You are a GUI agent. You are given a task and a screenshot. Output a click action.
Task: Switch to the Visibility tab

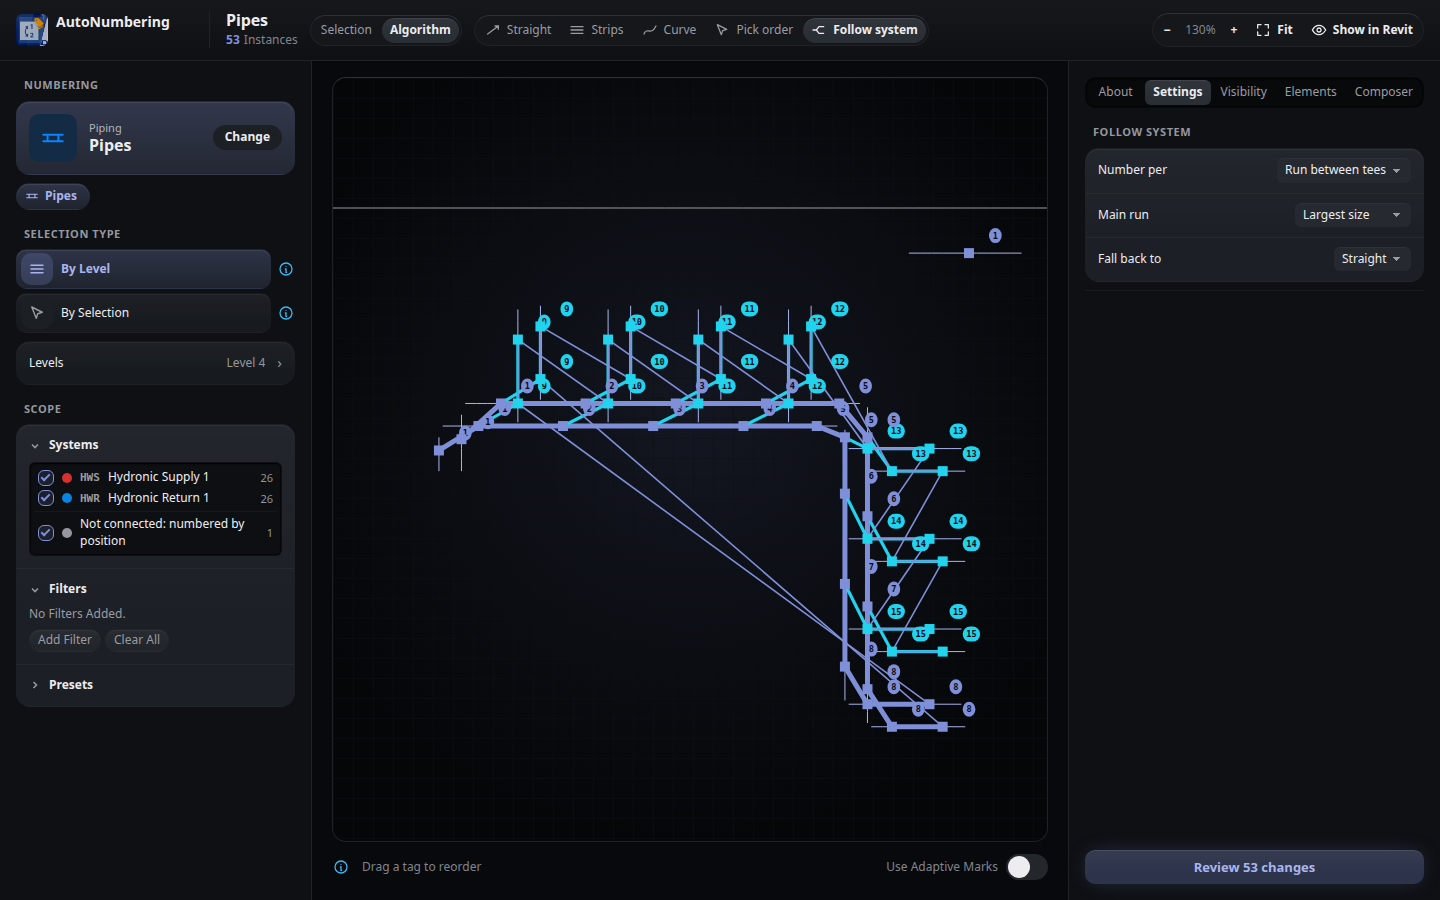pos(1243,92)
